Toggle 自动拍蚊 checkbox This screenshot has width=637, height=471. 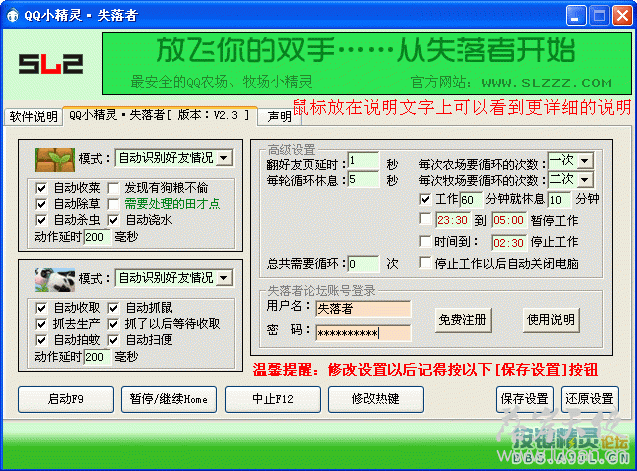click(x=41, y=340)
